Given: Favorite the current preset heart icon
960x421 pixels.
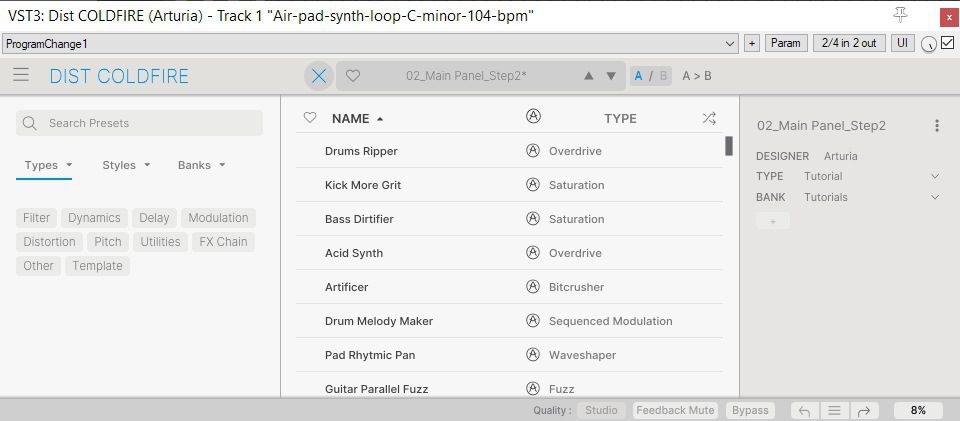Looking at the screenshot, I should click(x=353, y=76).
